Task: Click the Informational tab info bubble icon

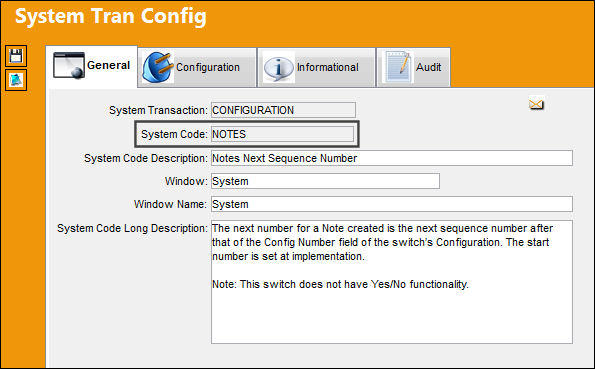Action: pos(279,68)
